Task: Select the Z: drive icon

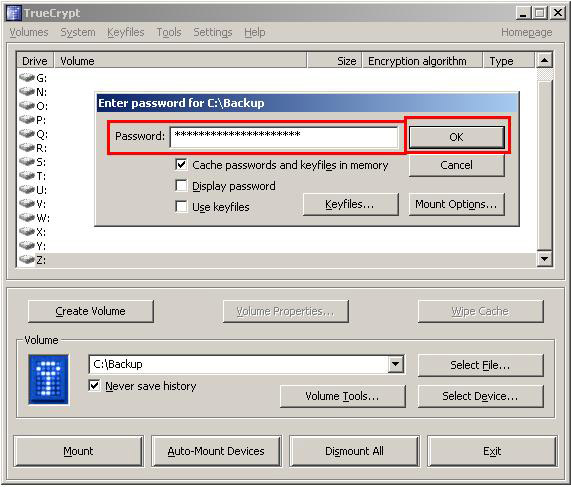Action: click(27, 259)
